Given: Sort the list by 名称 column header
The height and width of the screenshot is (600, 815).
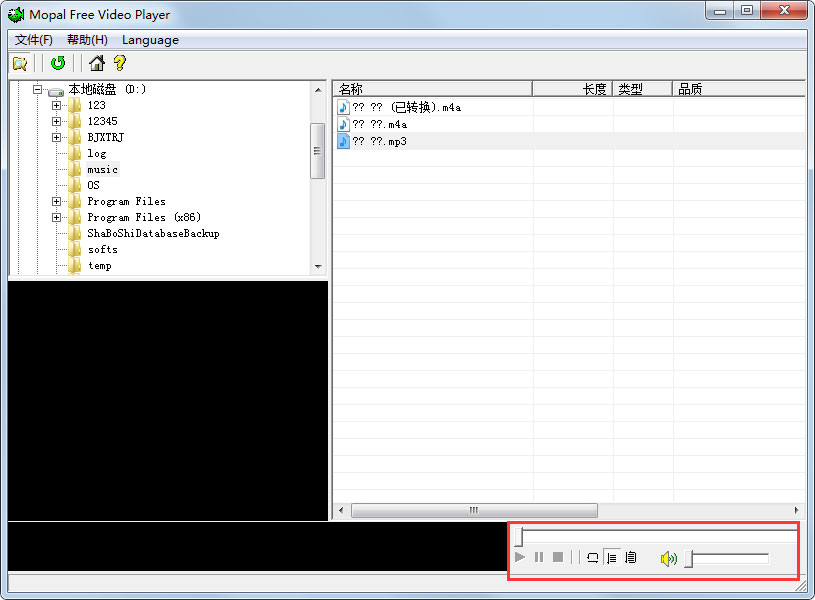Looking at the screenshot, I should click(431, 89).
